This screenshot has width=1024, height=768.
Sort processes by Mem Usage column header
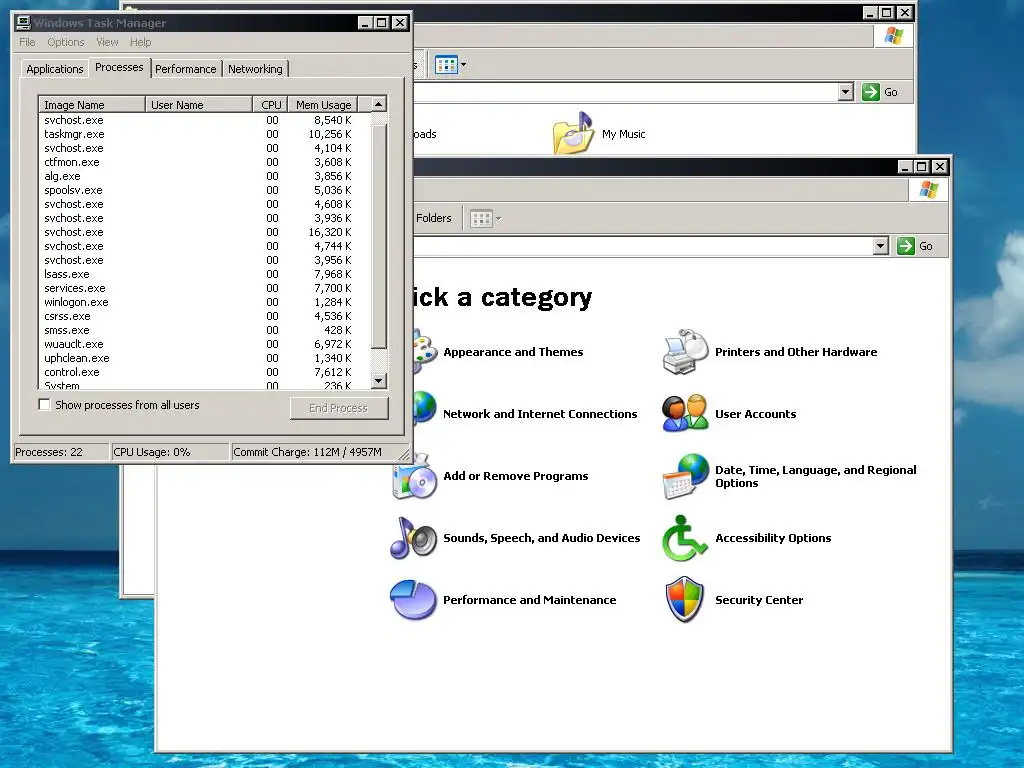click(323, 104)
